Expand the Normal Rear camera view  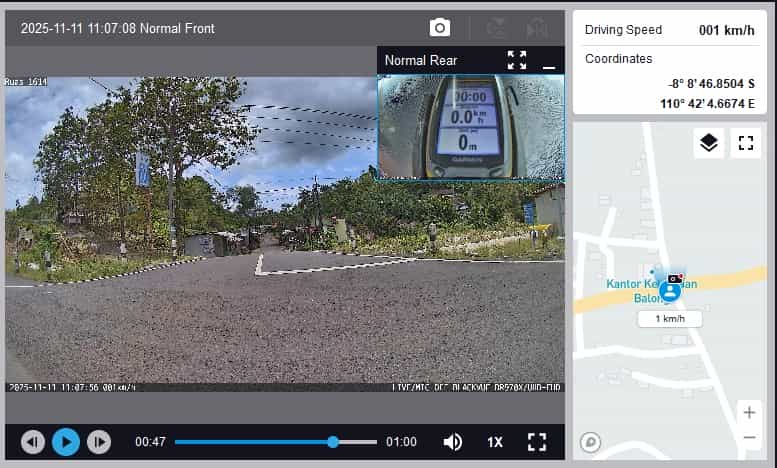point(516,60)
